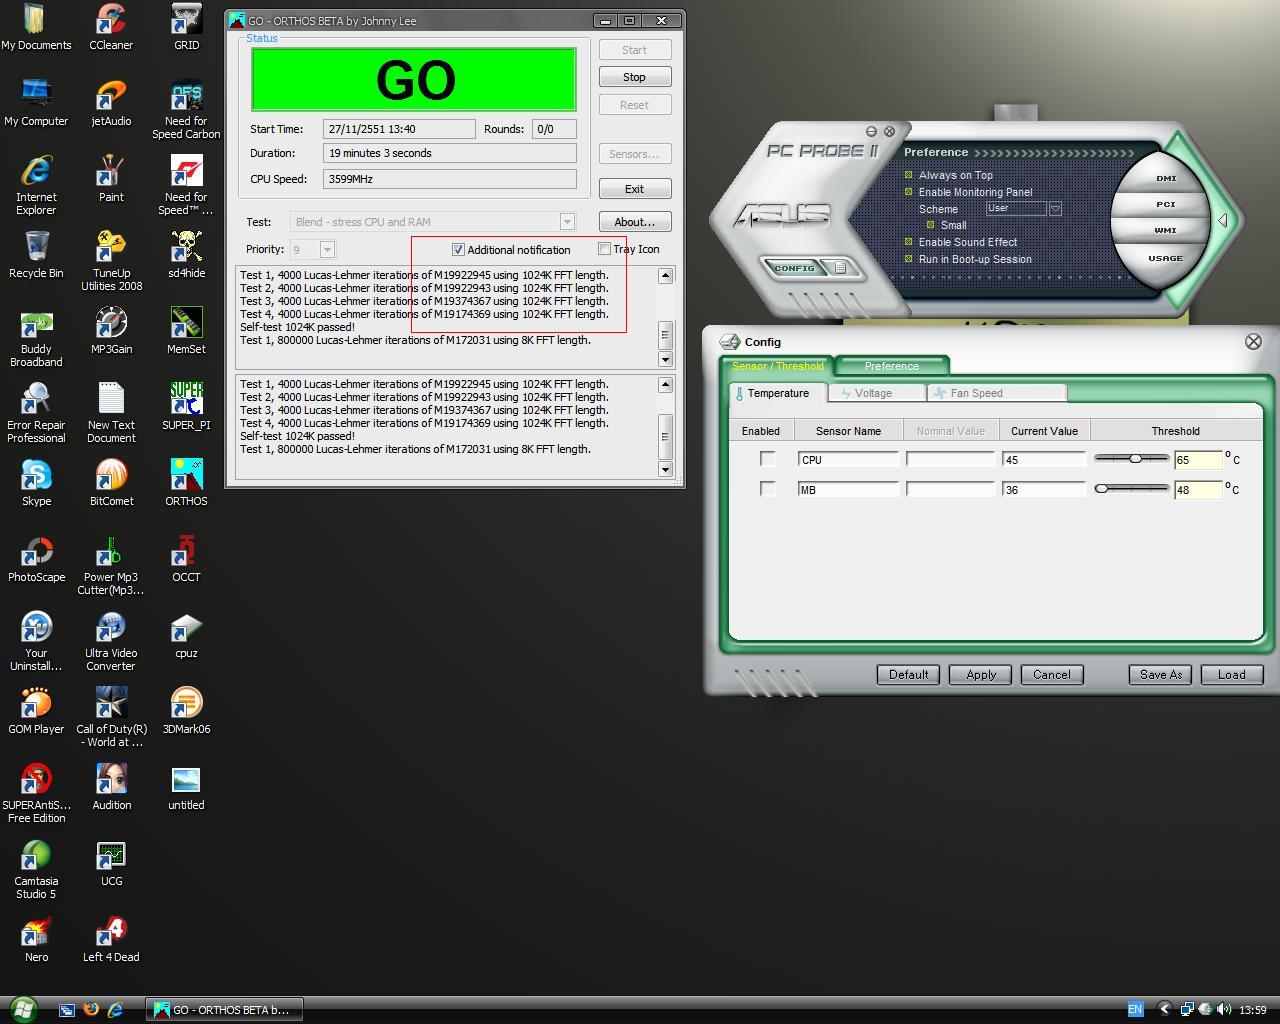Image resolution: width=1280 pixels, height=1024 pixels.
Task: Select the OCCT desktop icon
Action: pyautogui.click(x=186, y=559)
